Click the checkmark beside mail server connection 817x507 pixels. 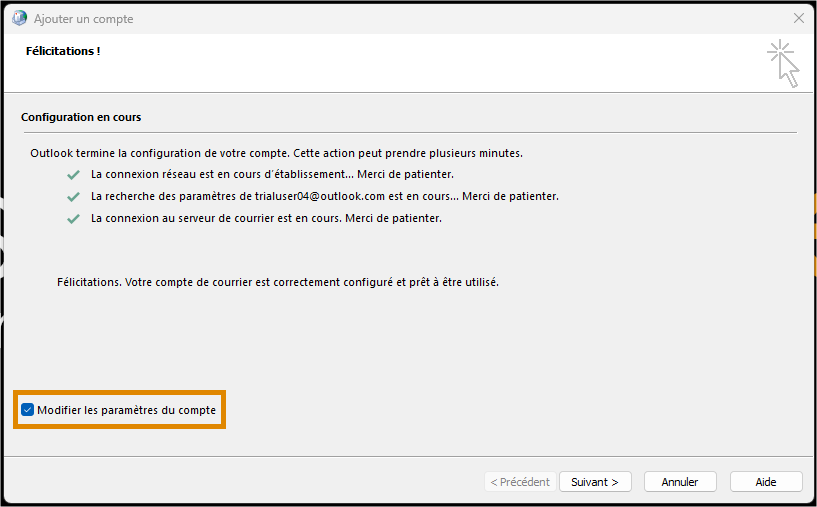pos(73,219)
